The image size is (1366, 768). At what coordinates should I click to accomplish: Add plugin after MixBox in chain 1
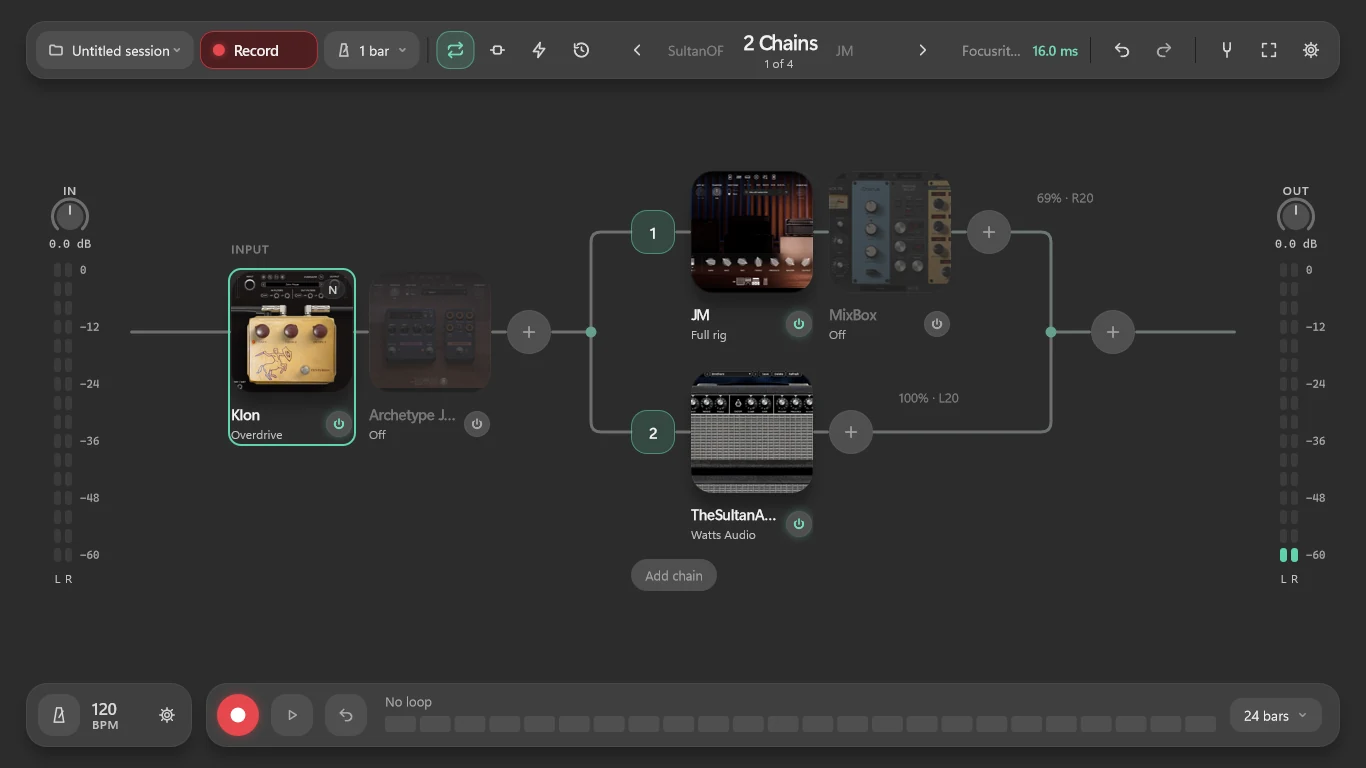point(989,232)
